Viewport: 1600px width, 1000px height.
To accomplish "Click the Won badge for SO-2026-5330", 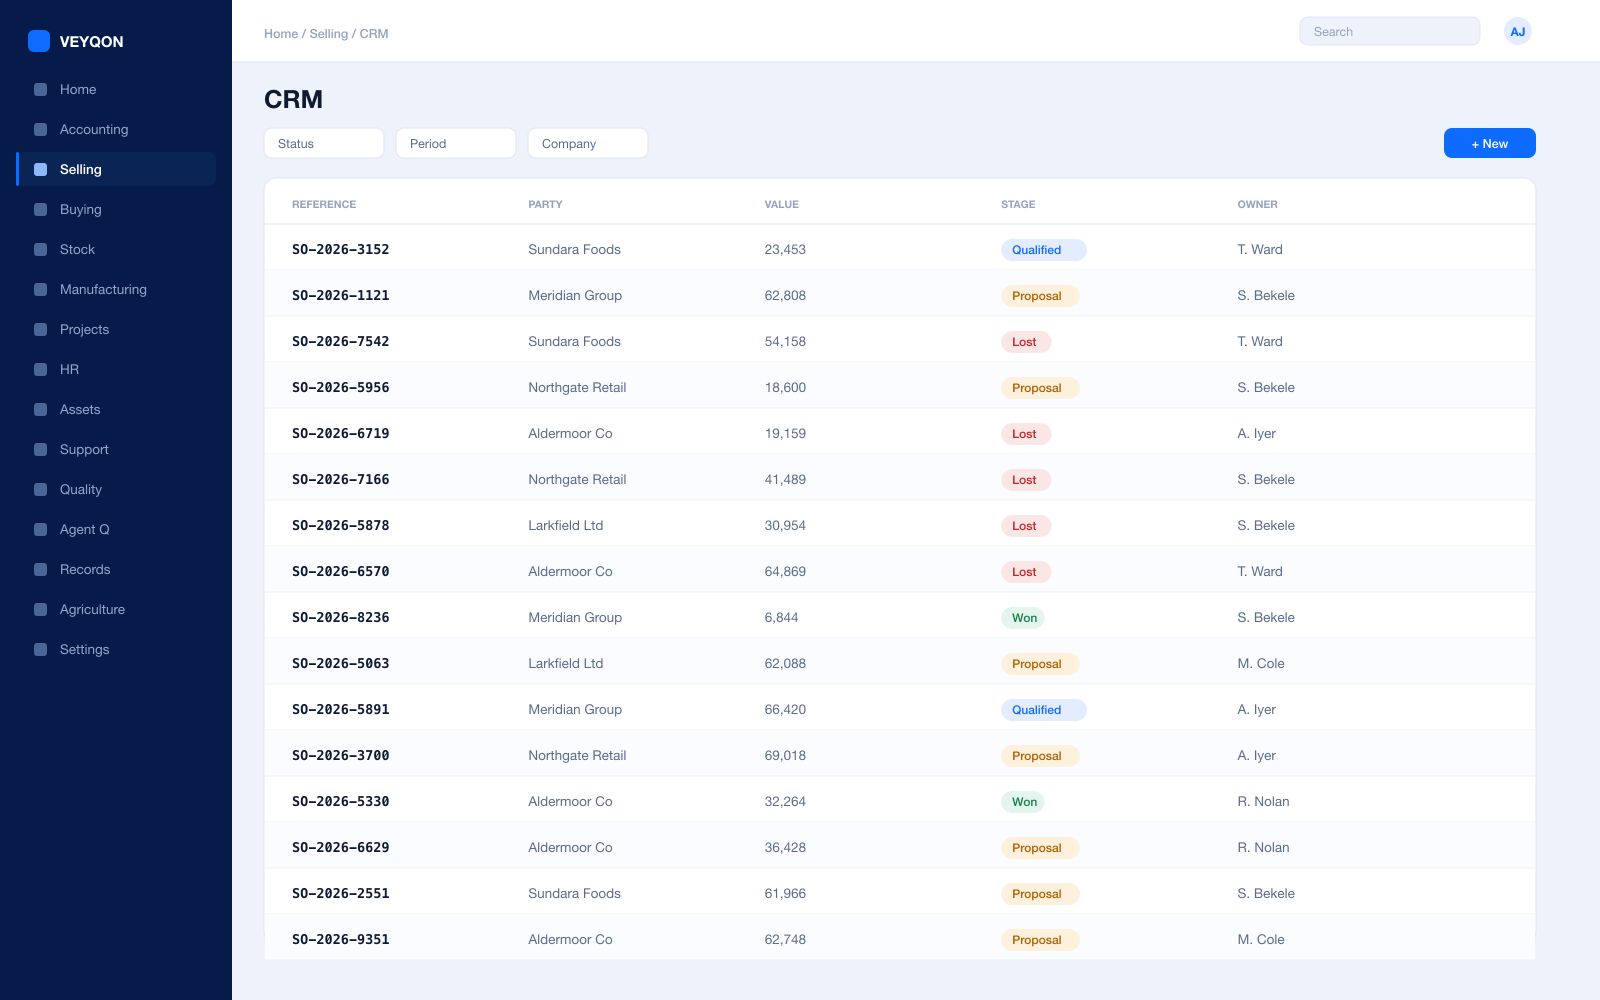I will (1024, 802).
